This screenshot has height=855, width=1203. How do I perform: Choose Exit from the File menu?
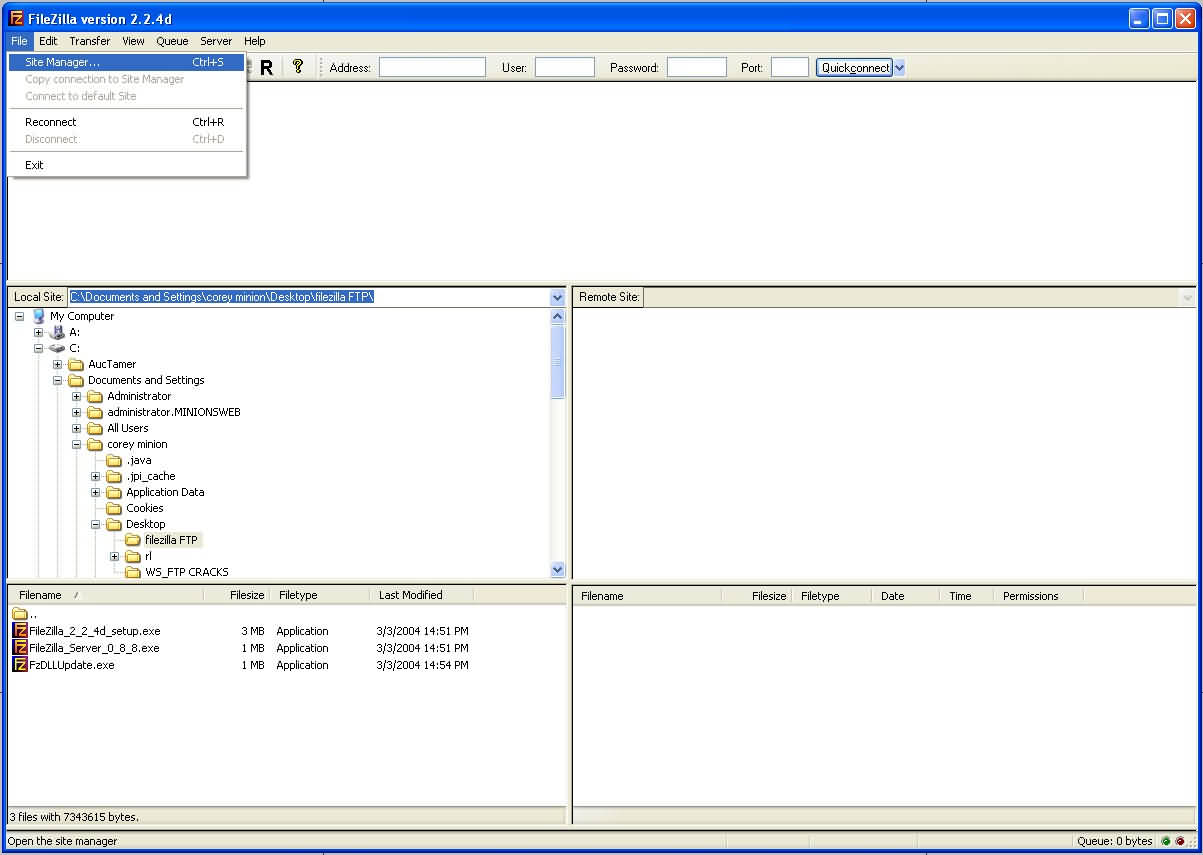point(126,165)
